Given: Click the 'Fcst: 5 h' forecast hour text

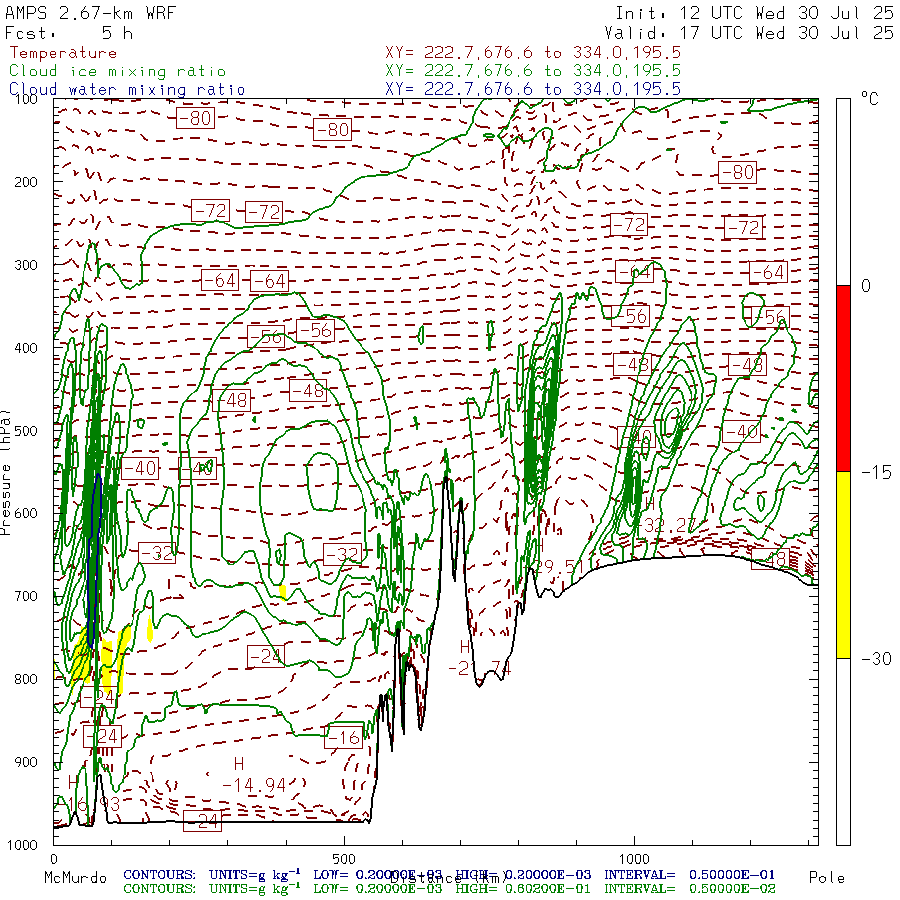Looking at the screenshot, I should [x=69, y=33].
